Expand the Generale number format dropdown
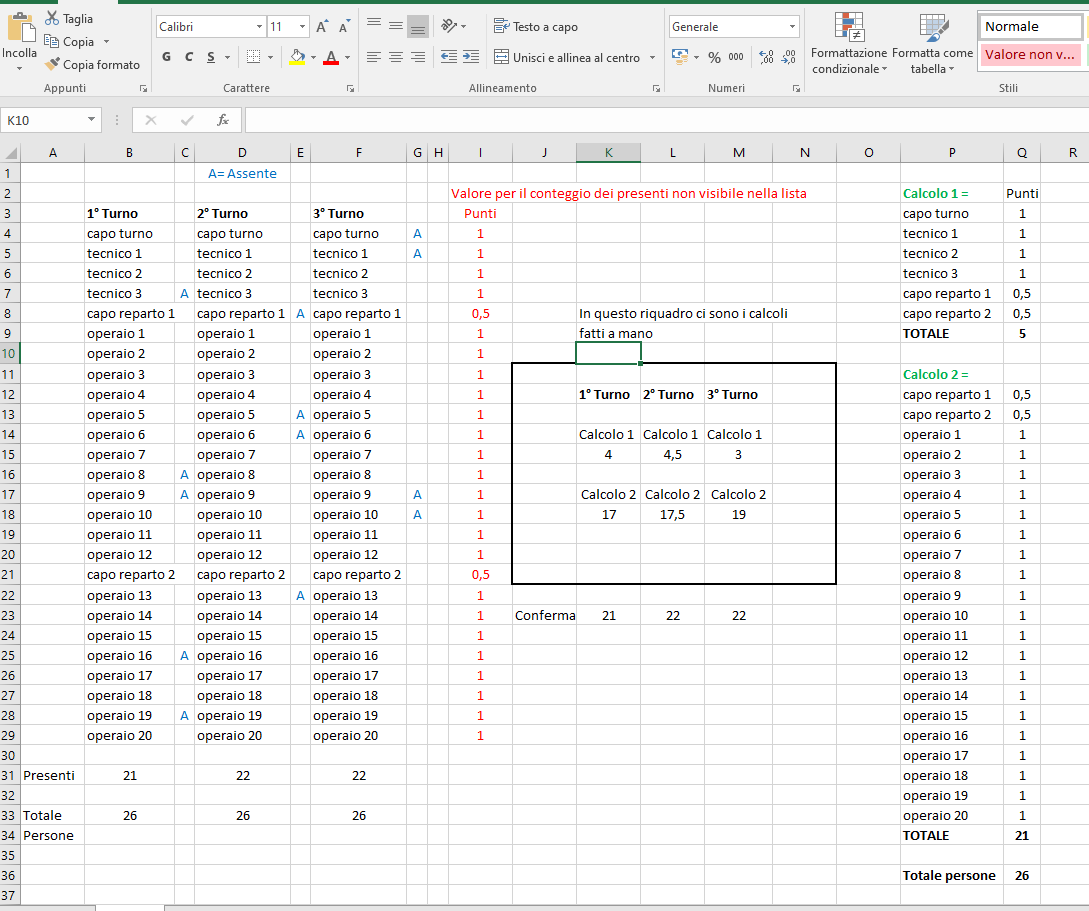Viewport: 1089px width, 911px height. pos(792,27)
